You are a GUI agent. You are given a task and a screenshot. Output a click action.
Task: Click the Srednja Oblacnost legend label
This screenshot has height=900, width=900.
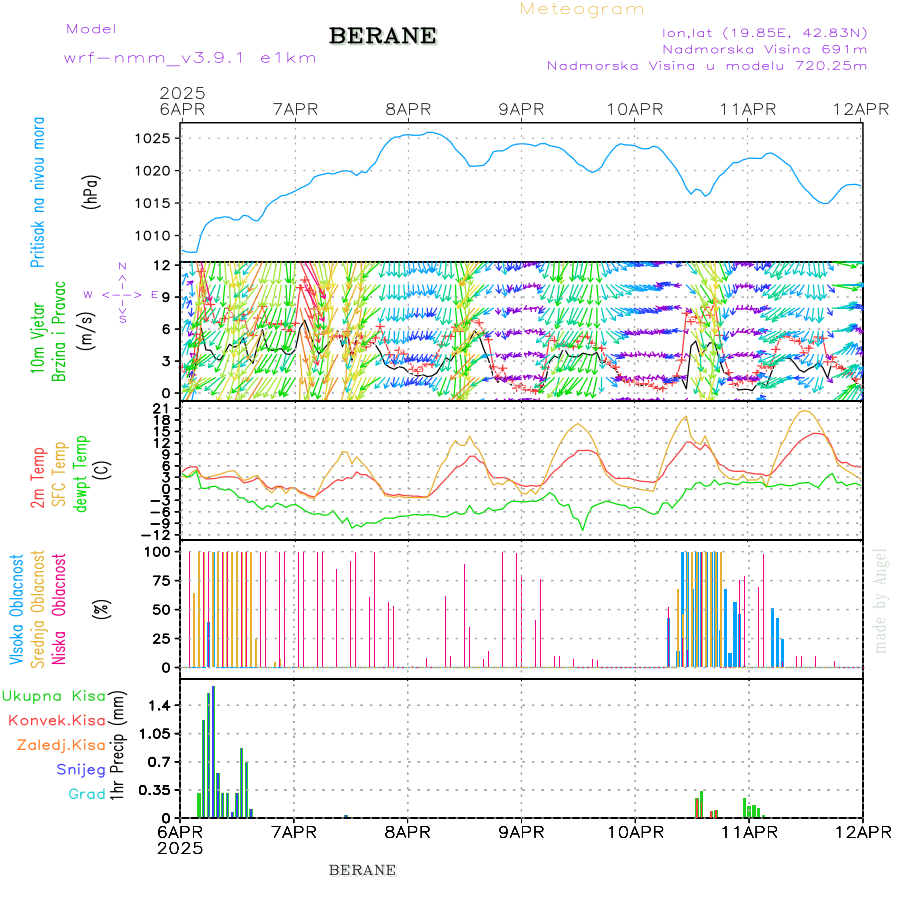pos(37,609)
